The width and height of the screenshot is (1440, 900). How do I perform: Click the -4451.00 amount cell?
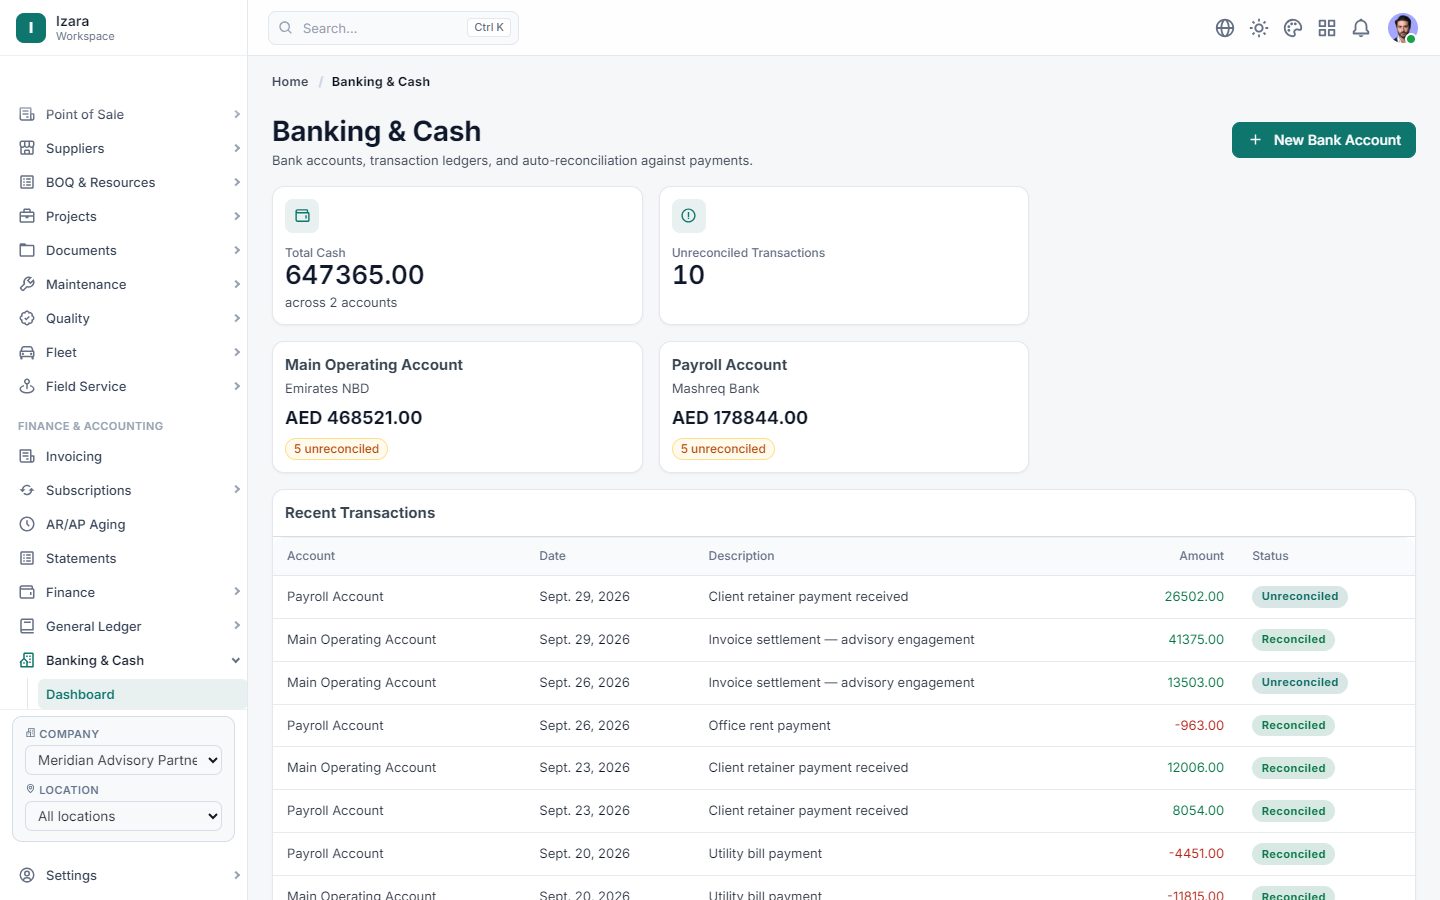(x=1196, y=854)
